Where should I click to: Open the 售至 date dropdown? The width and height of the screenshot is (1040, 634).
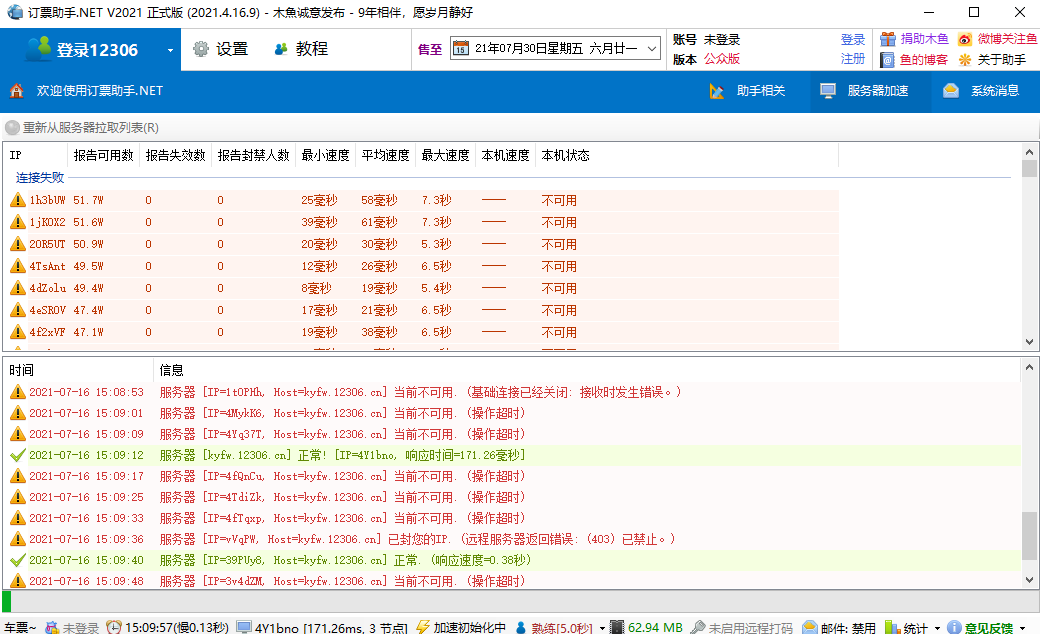(x=651, y=48)
